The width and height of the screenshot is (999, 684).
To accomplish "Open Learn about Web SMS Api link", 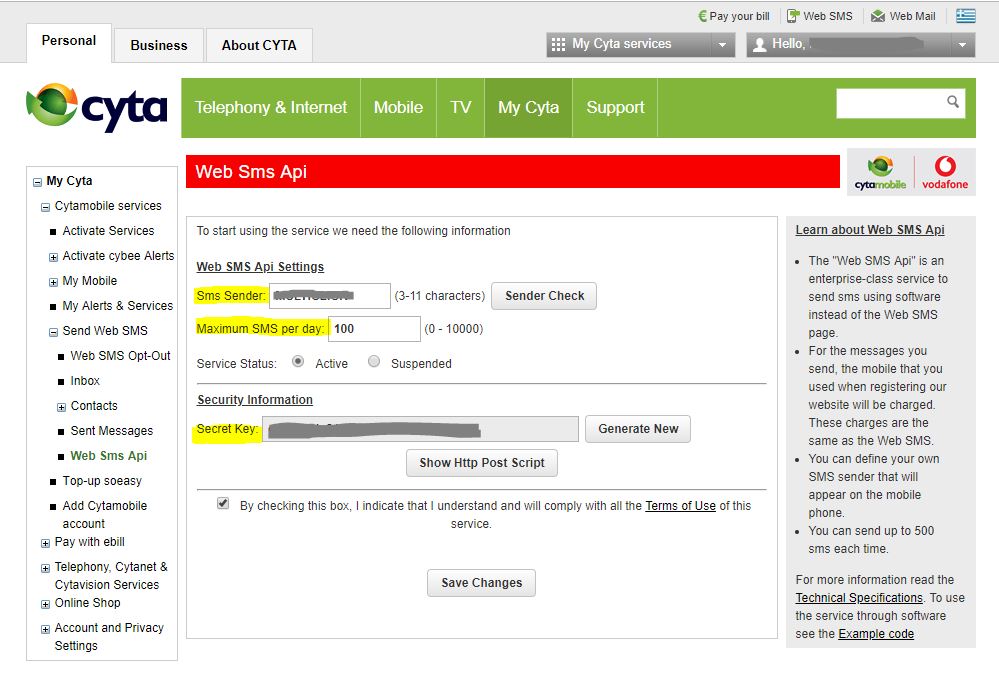I will [870, 230].
